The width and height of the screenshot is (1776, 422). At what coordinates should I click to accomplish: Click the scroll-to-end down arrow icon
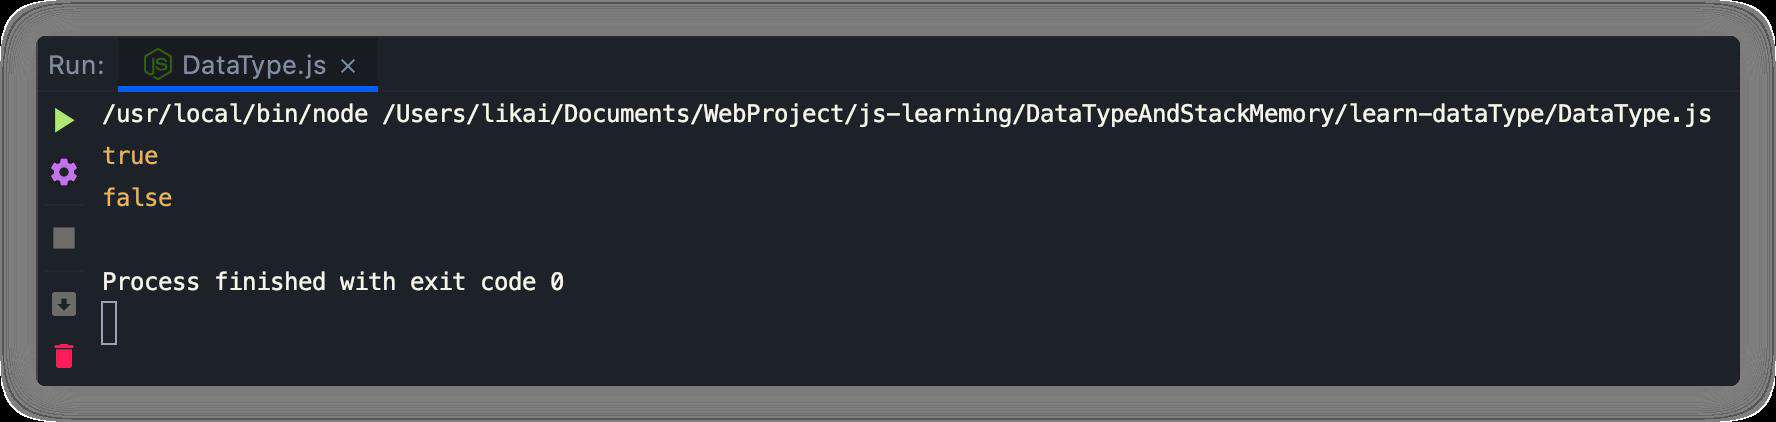pyautogui.click(x=64, y=304)
